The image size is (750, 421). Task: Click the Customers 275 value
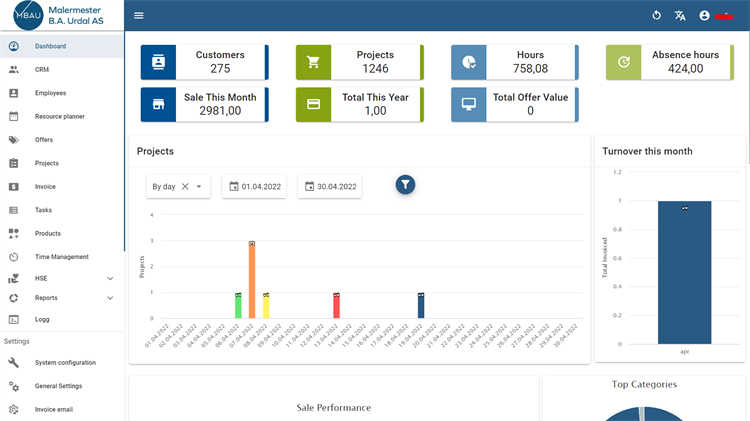coord(220,69)
